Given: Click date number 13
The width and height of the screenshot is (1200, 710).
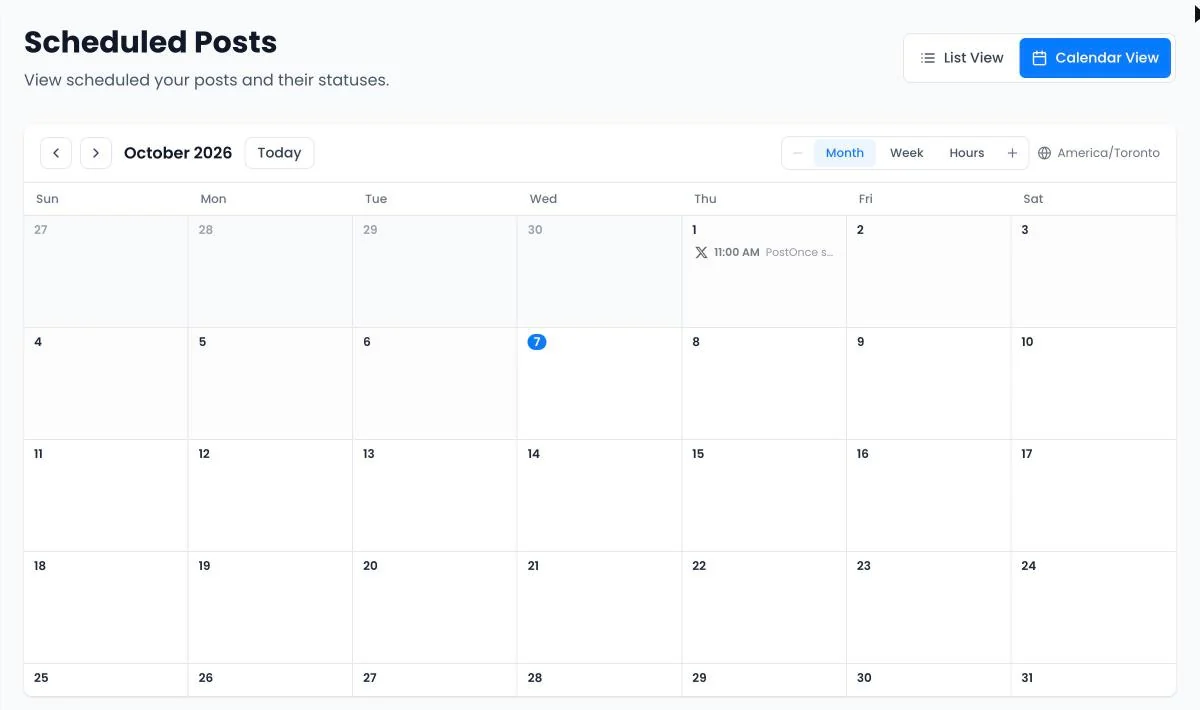Looking at the screenshot, I should (x=369, y=454).
